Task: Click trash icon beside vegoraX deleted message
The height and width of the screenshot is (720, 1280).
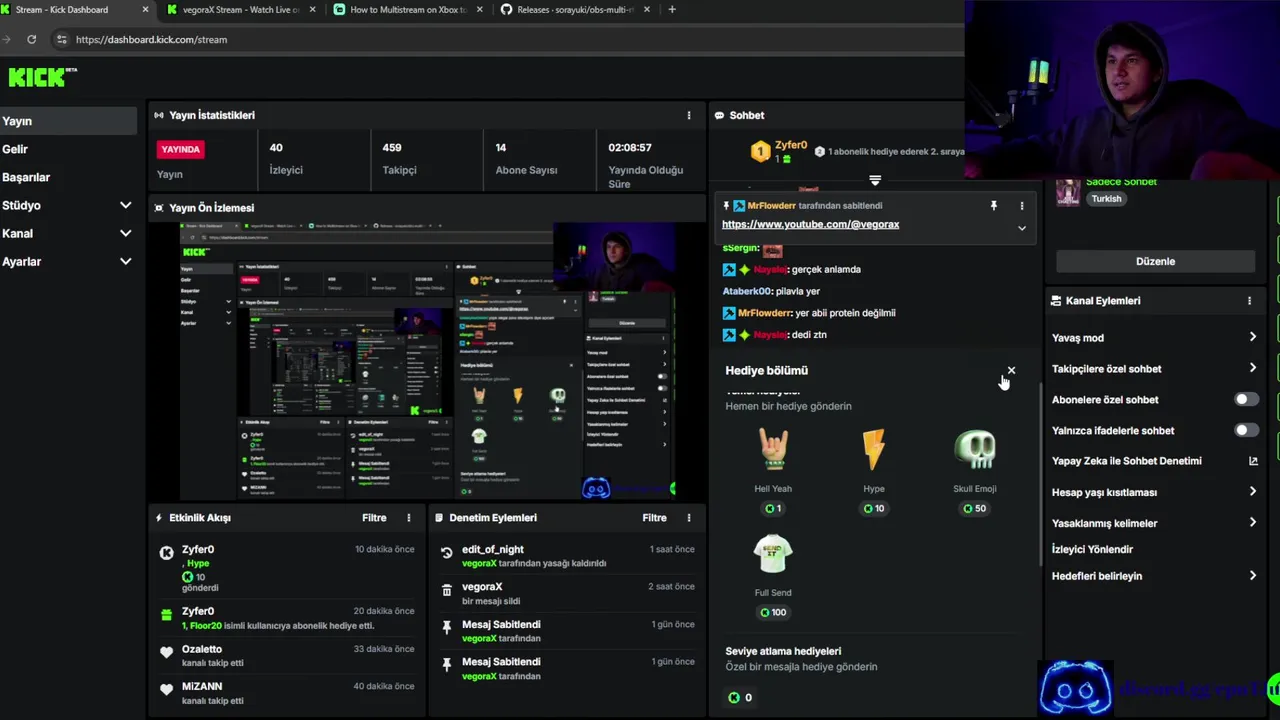Action: tap(447, 590)
